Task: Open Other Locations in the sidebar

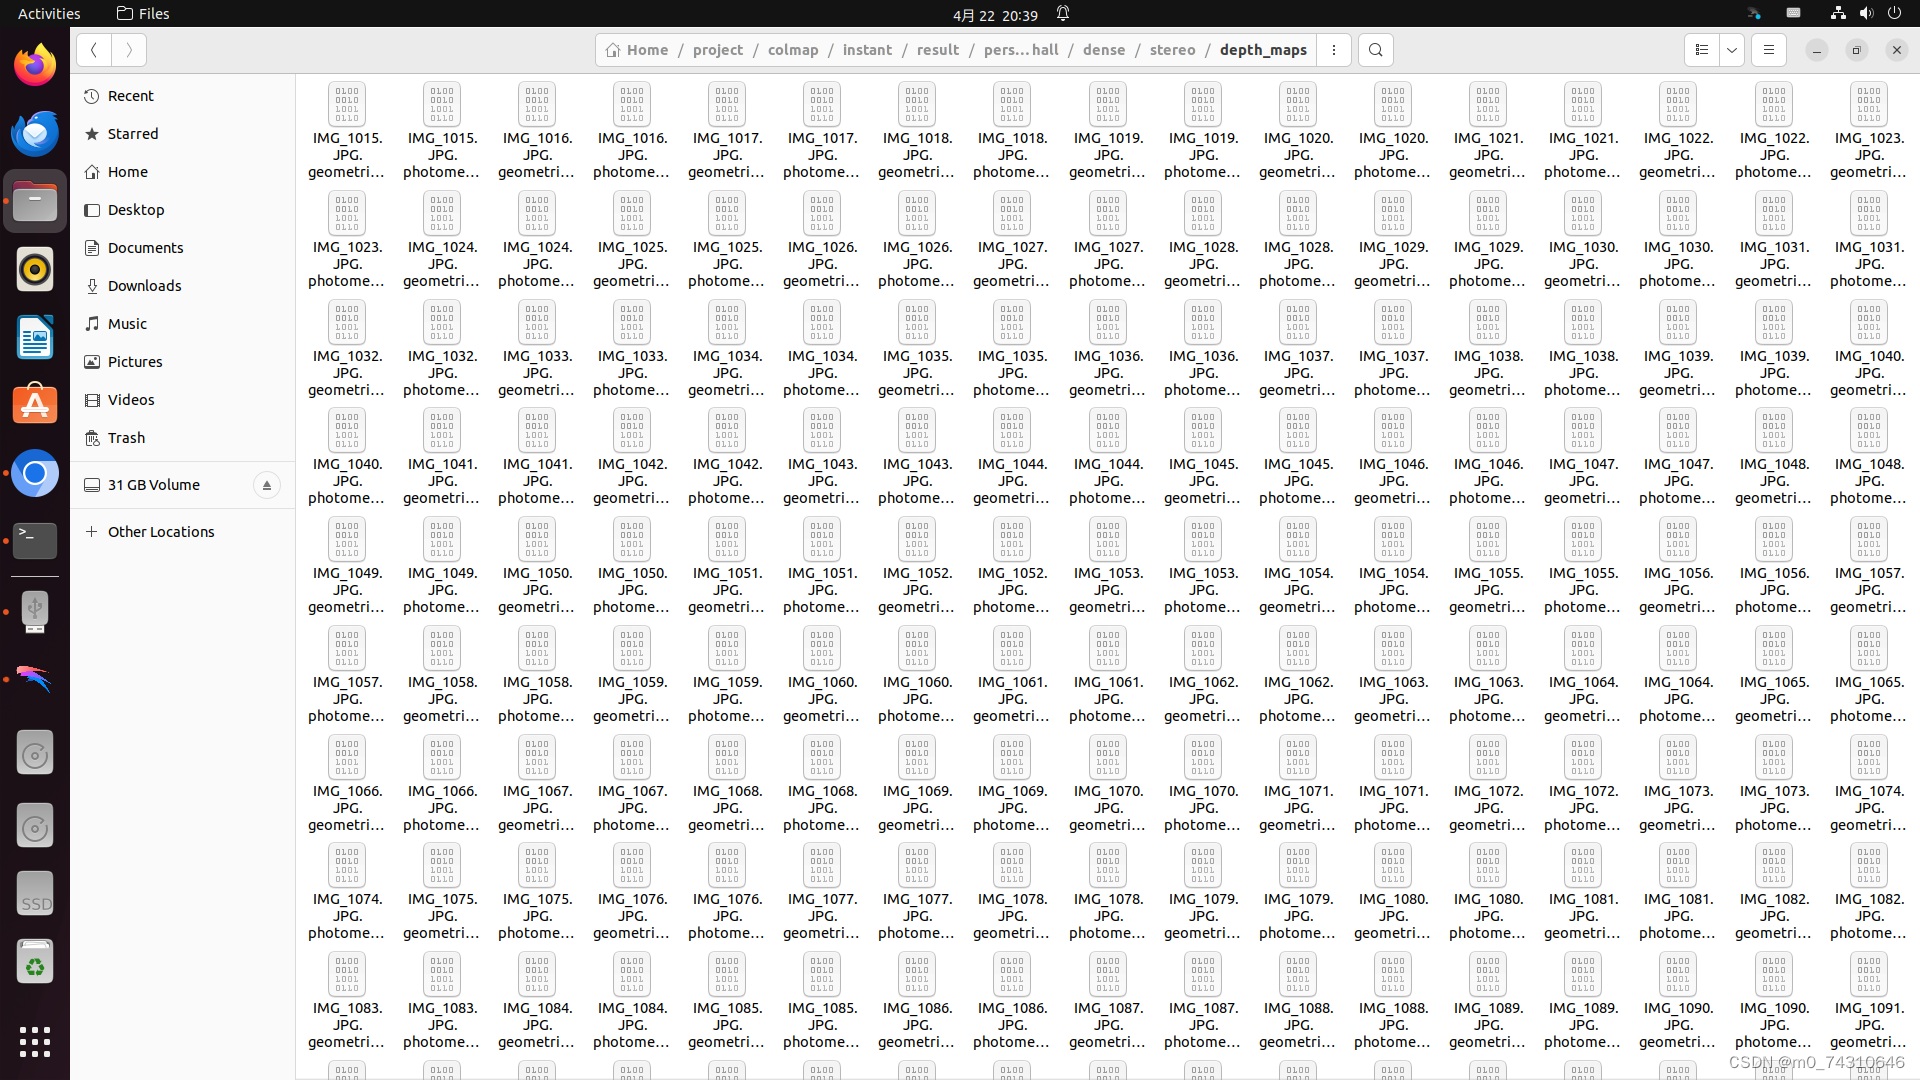Action: pyautogui.click(x=183, y=532)
